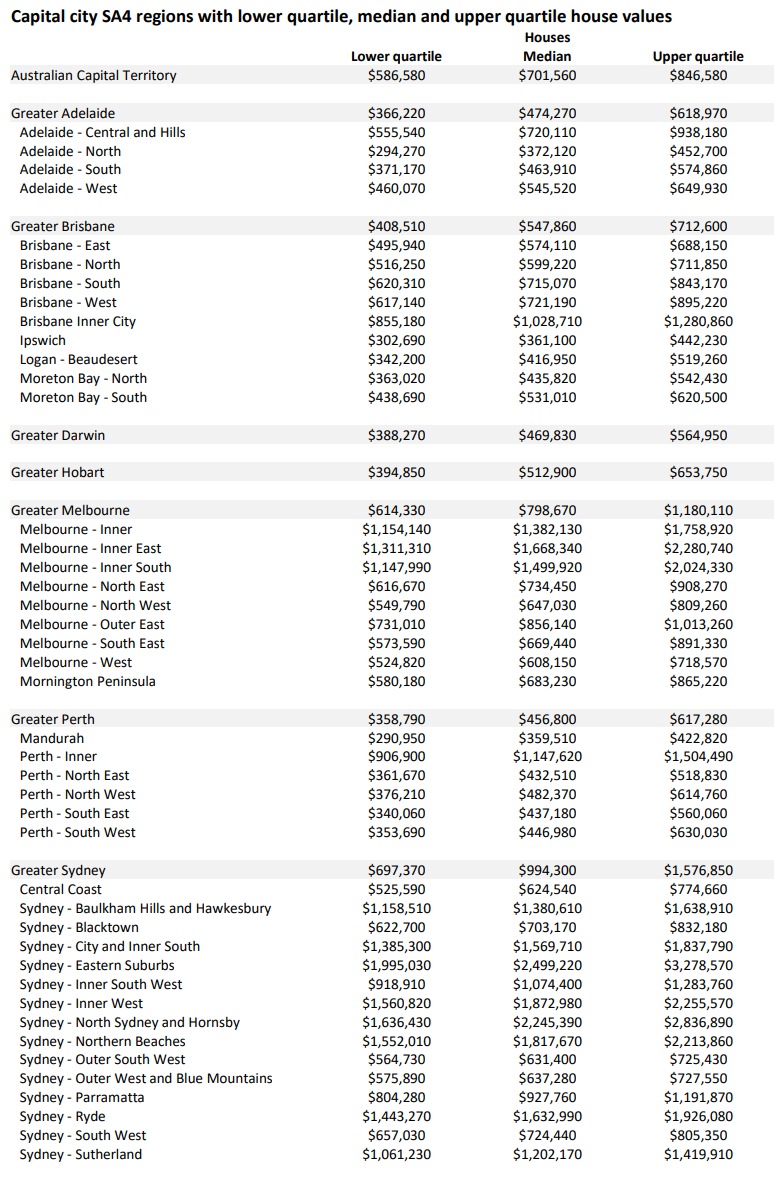Select the Greater Hobart median value $512,900
Image resolution: width=778 pixels, height=1177 pixels.
547,472
